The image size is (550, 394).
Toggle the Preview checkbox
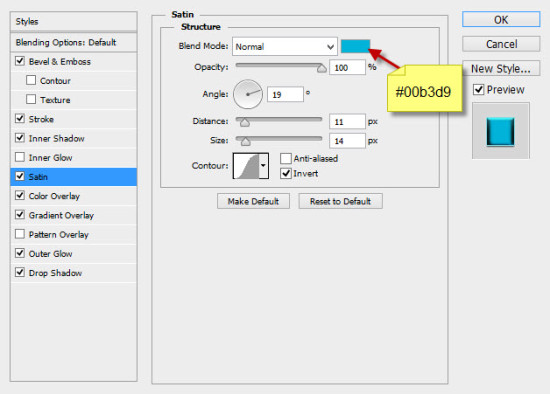tap(478, 89)
